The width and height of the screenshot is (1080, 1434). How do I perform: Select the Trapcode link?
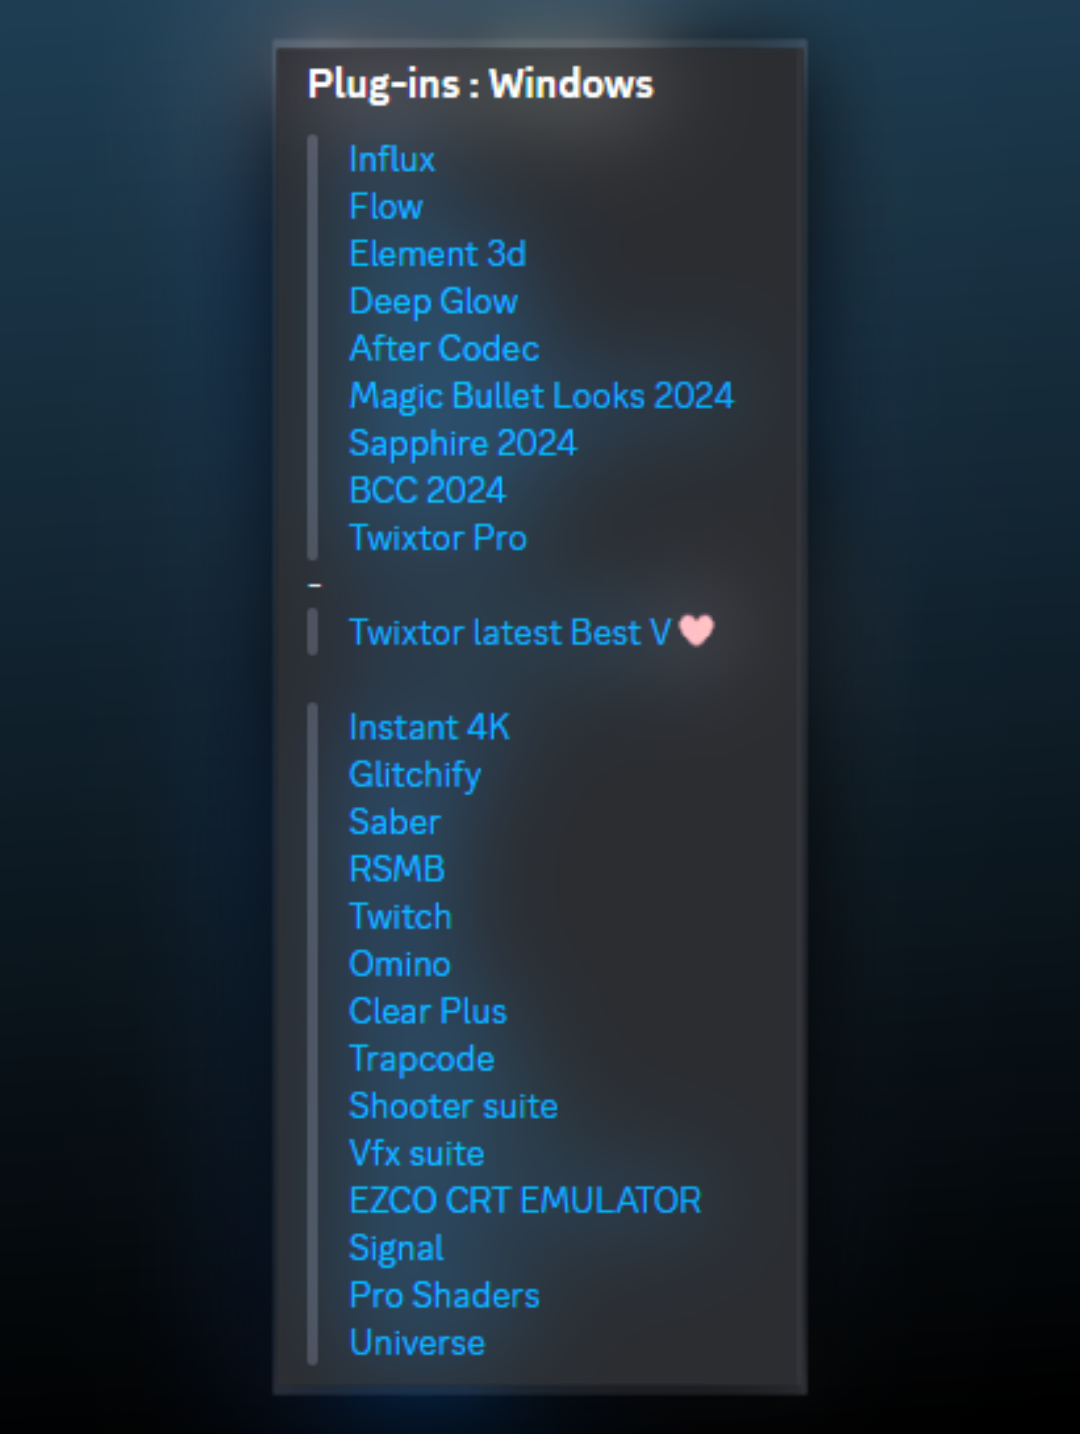(421, 1059)
